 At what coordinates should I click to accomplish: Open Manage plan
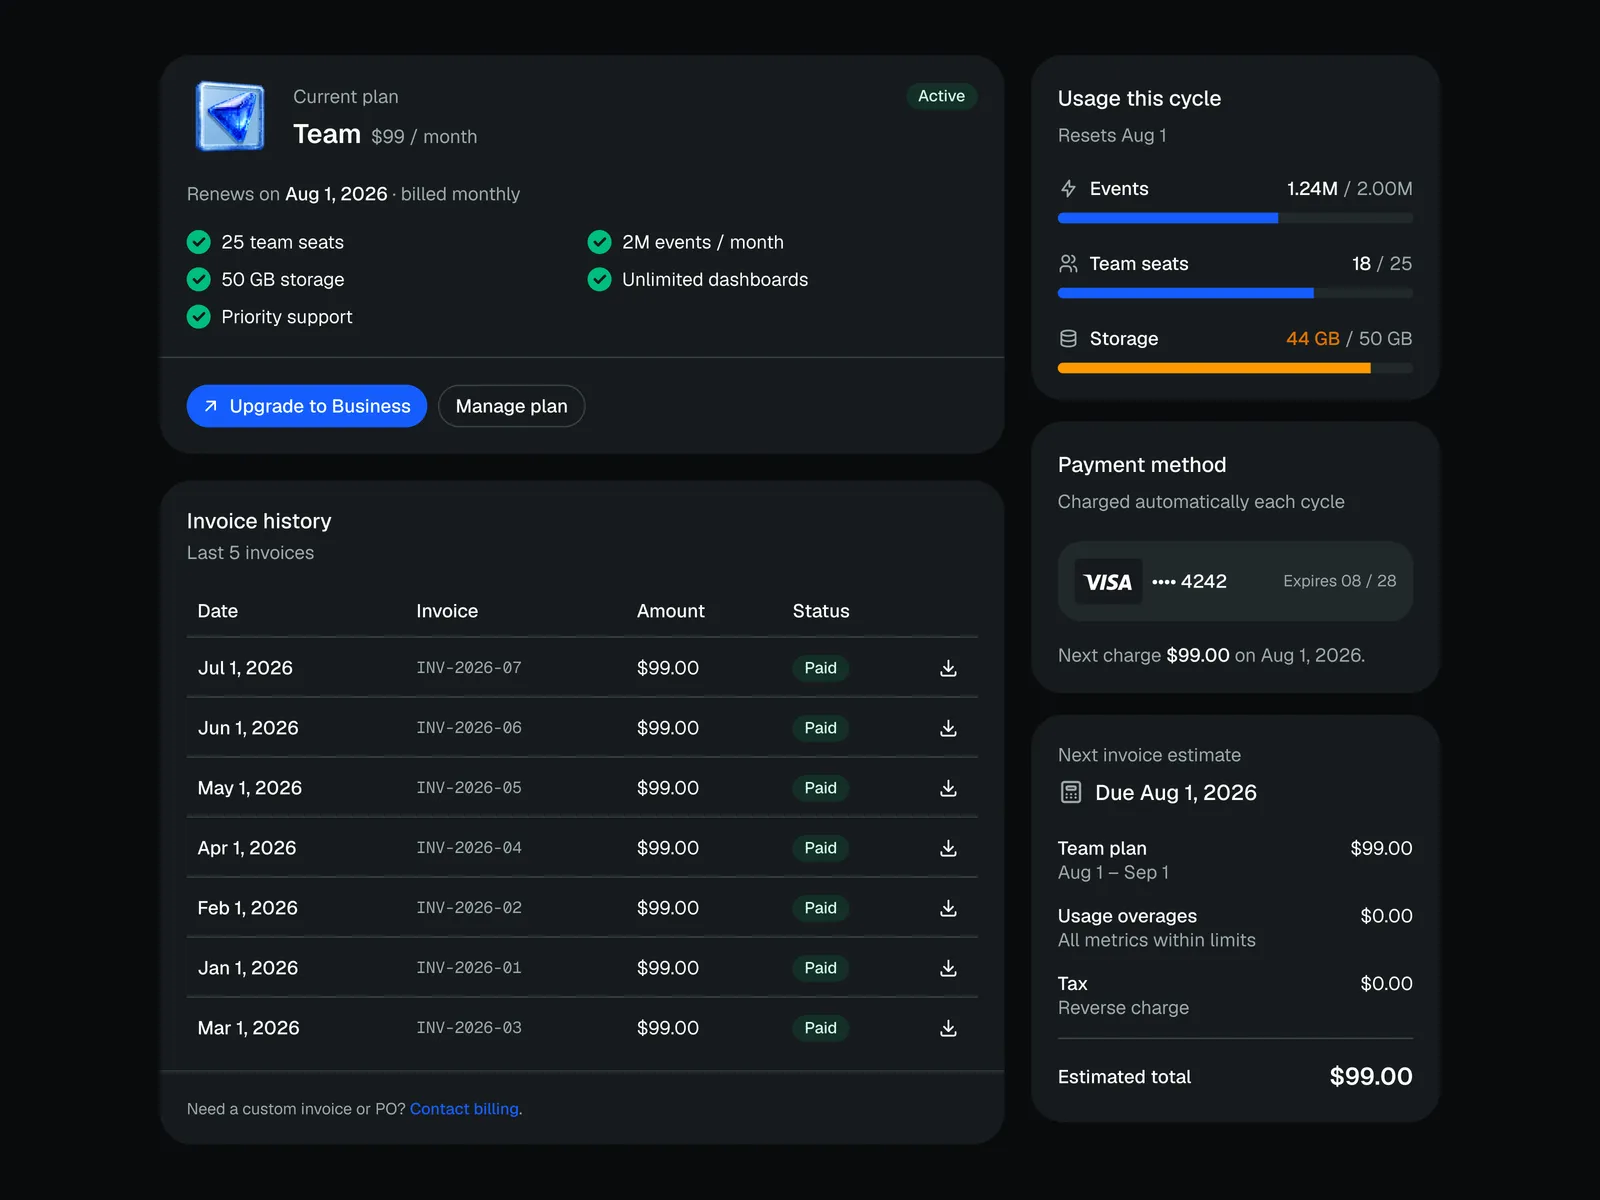(x=511, y=406)
